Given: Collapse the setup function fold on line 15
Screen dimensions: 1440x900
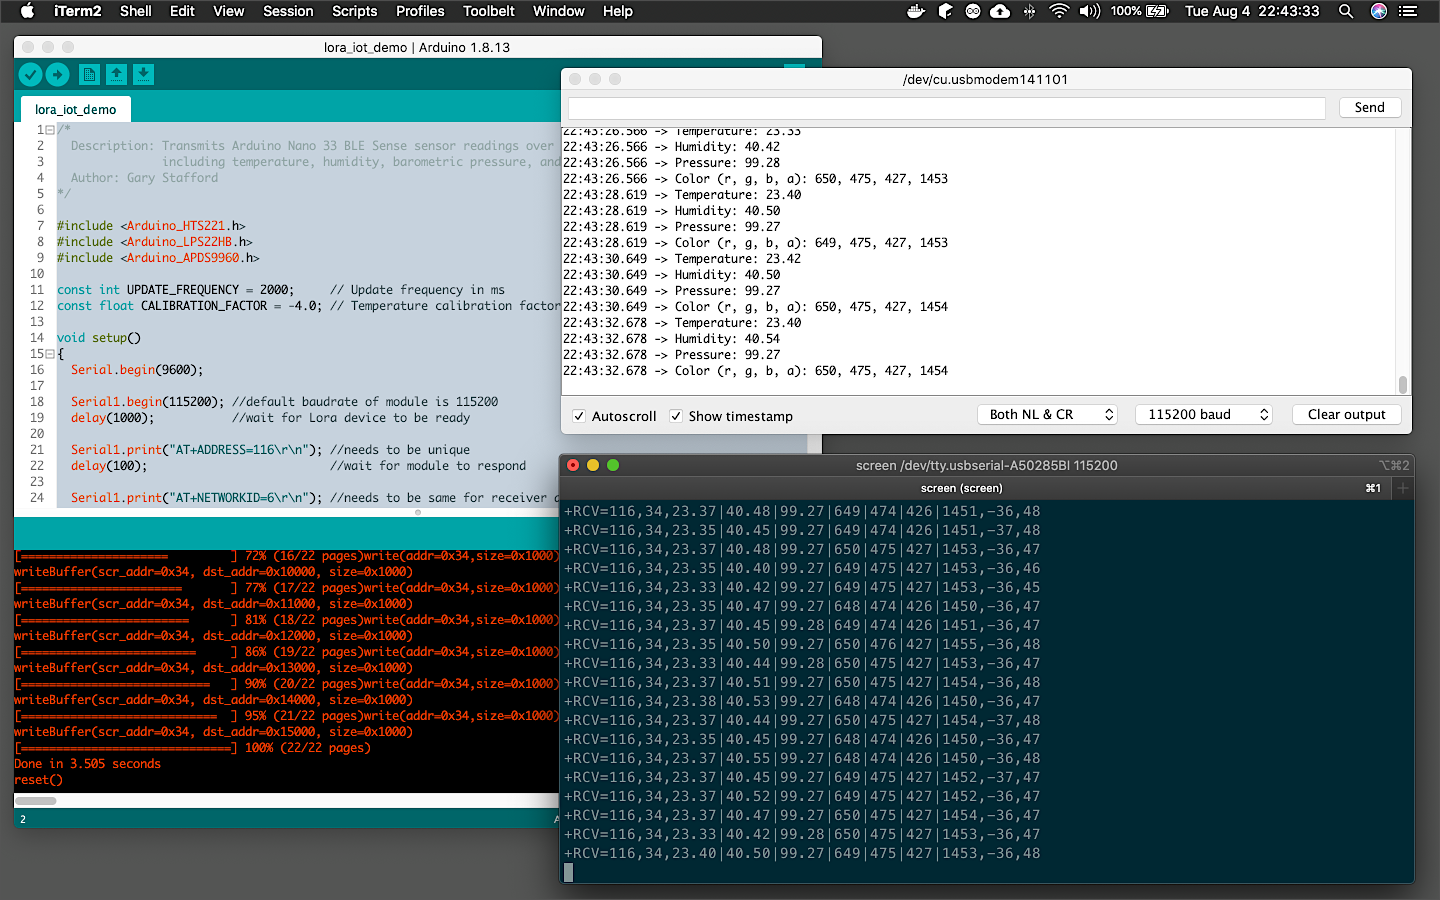Looking at the screenshot, I should (x=50, y=354).
